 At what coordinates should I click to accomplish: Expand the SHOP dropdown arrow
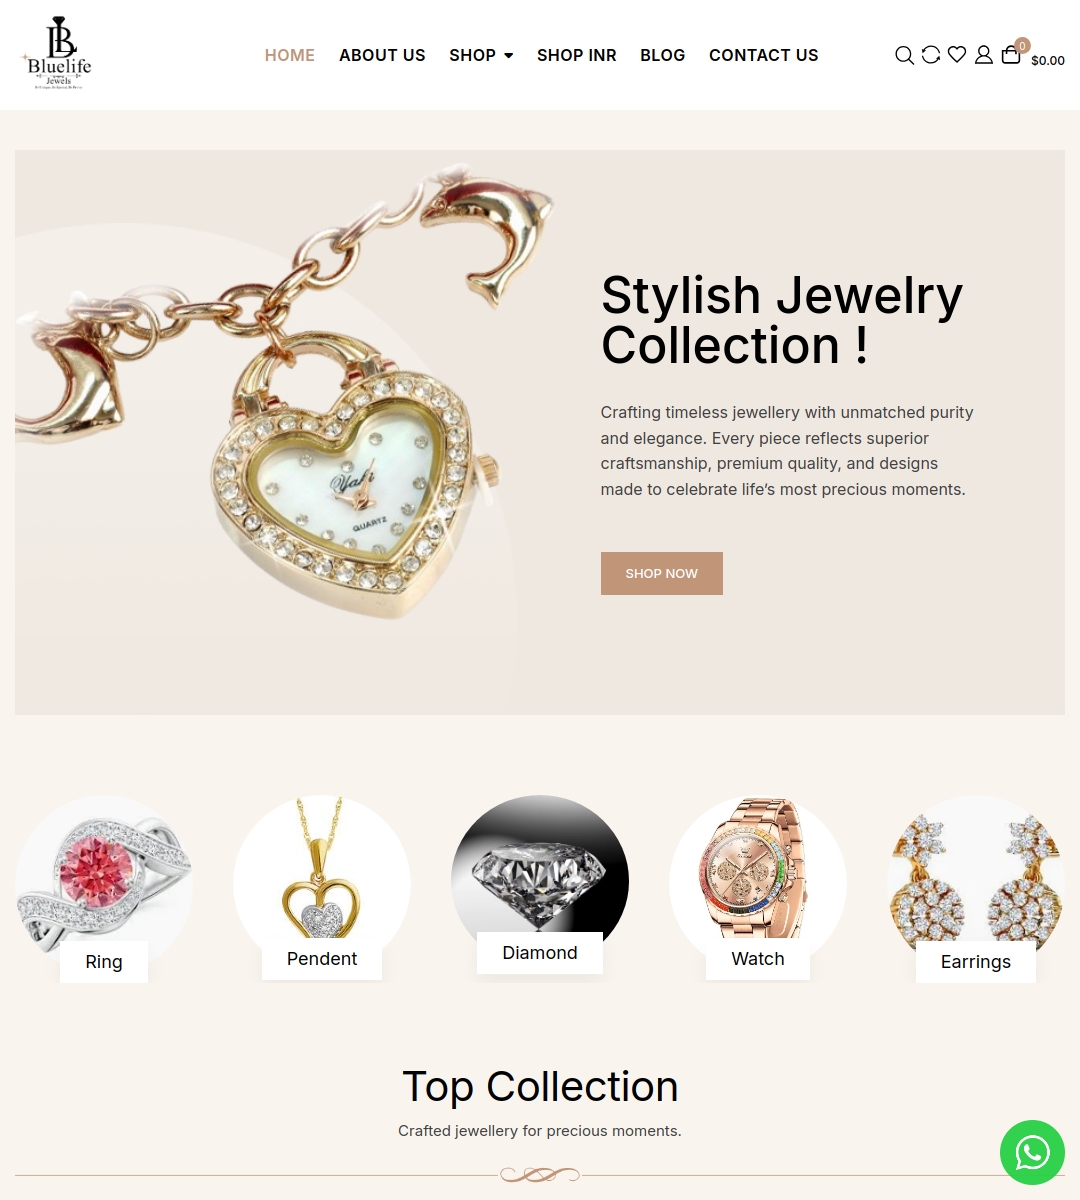[509, 56]
